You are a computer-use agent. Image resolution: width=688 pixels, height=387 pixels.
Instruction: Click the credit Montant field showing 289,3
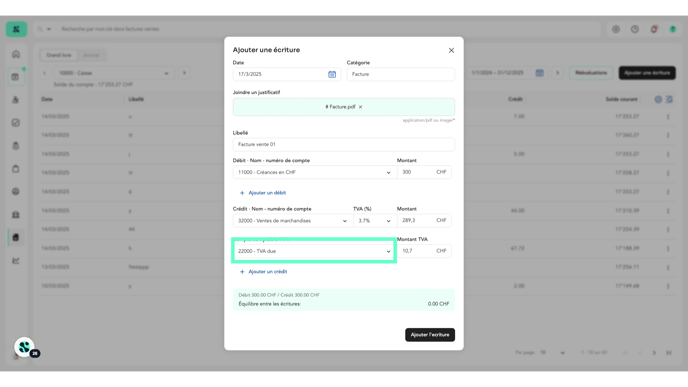pos(424,221)
